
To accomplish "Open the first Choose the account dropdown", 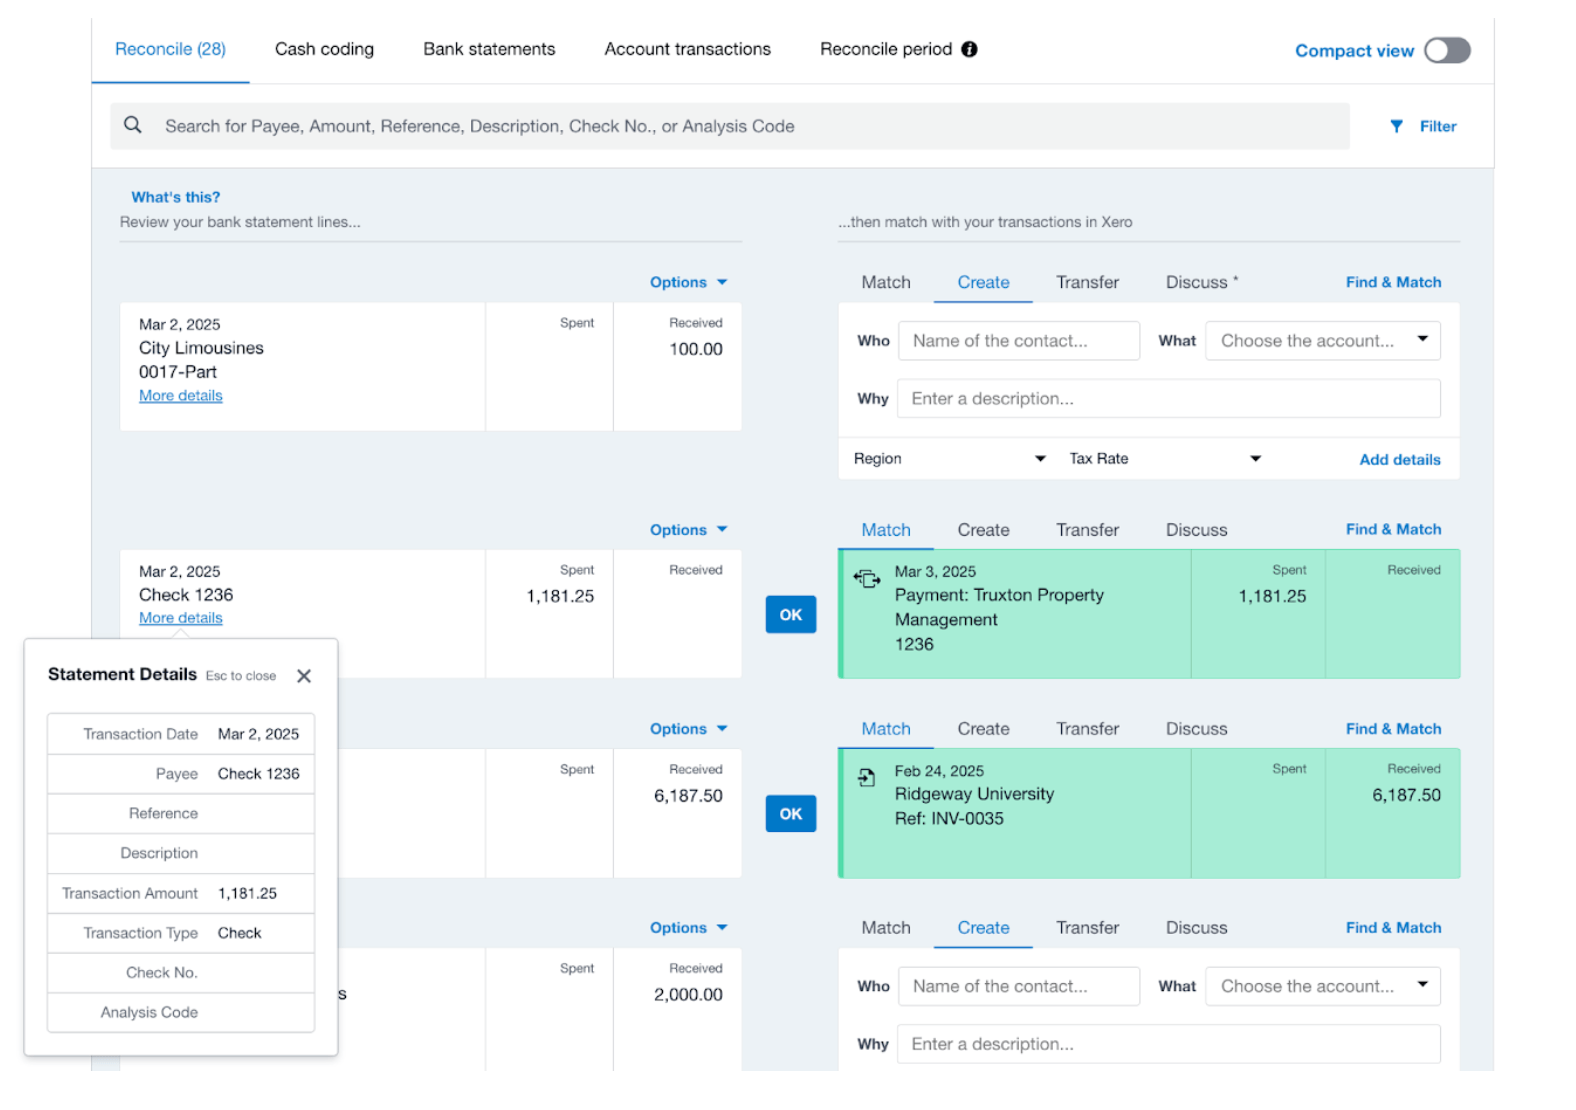I will pyautogui.click(x=1322, y=341).
